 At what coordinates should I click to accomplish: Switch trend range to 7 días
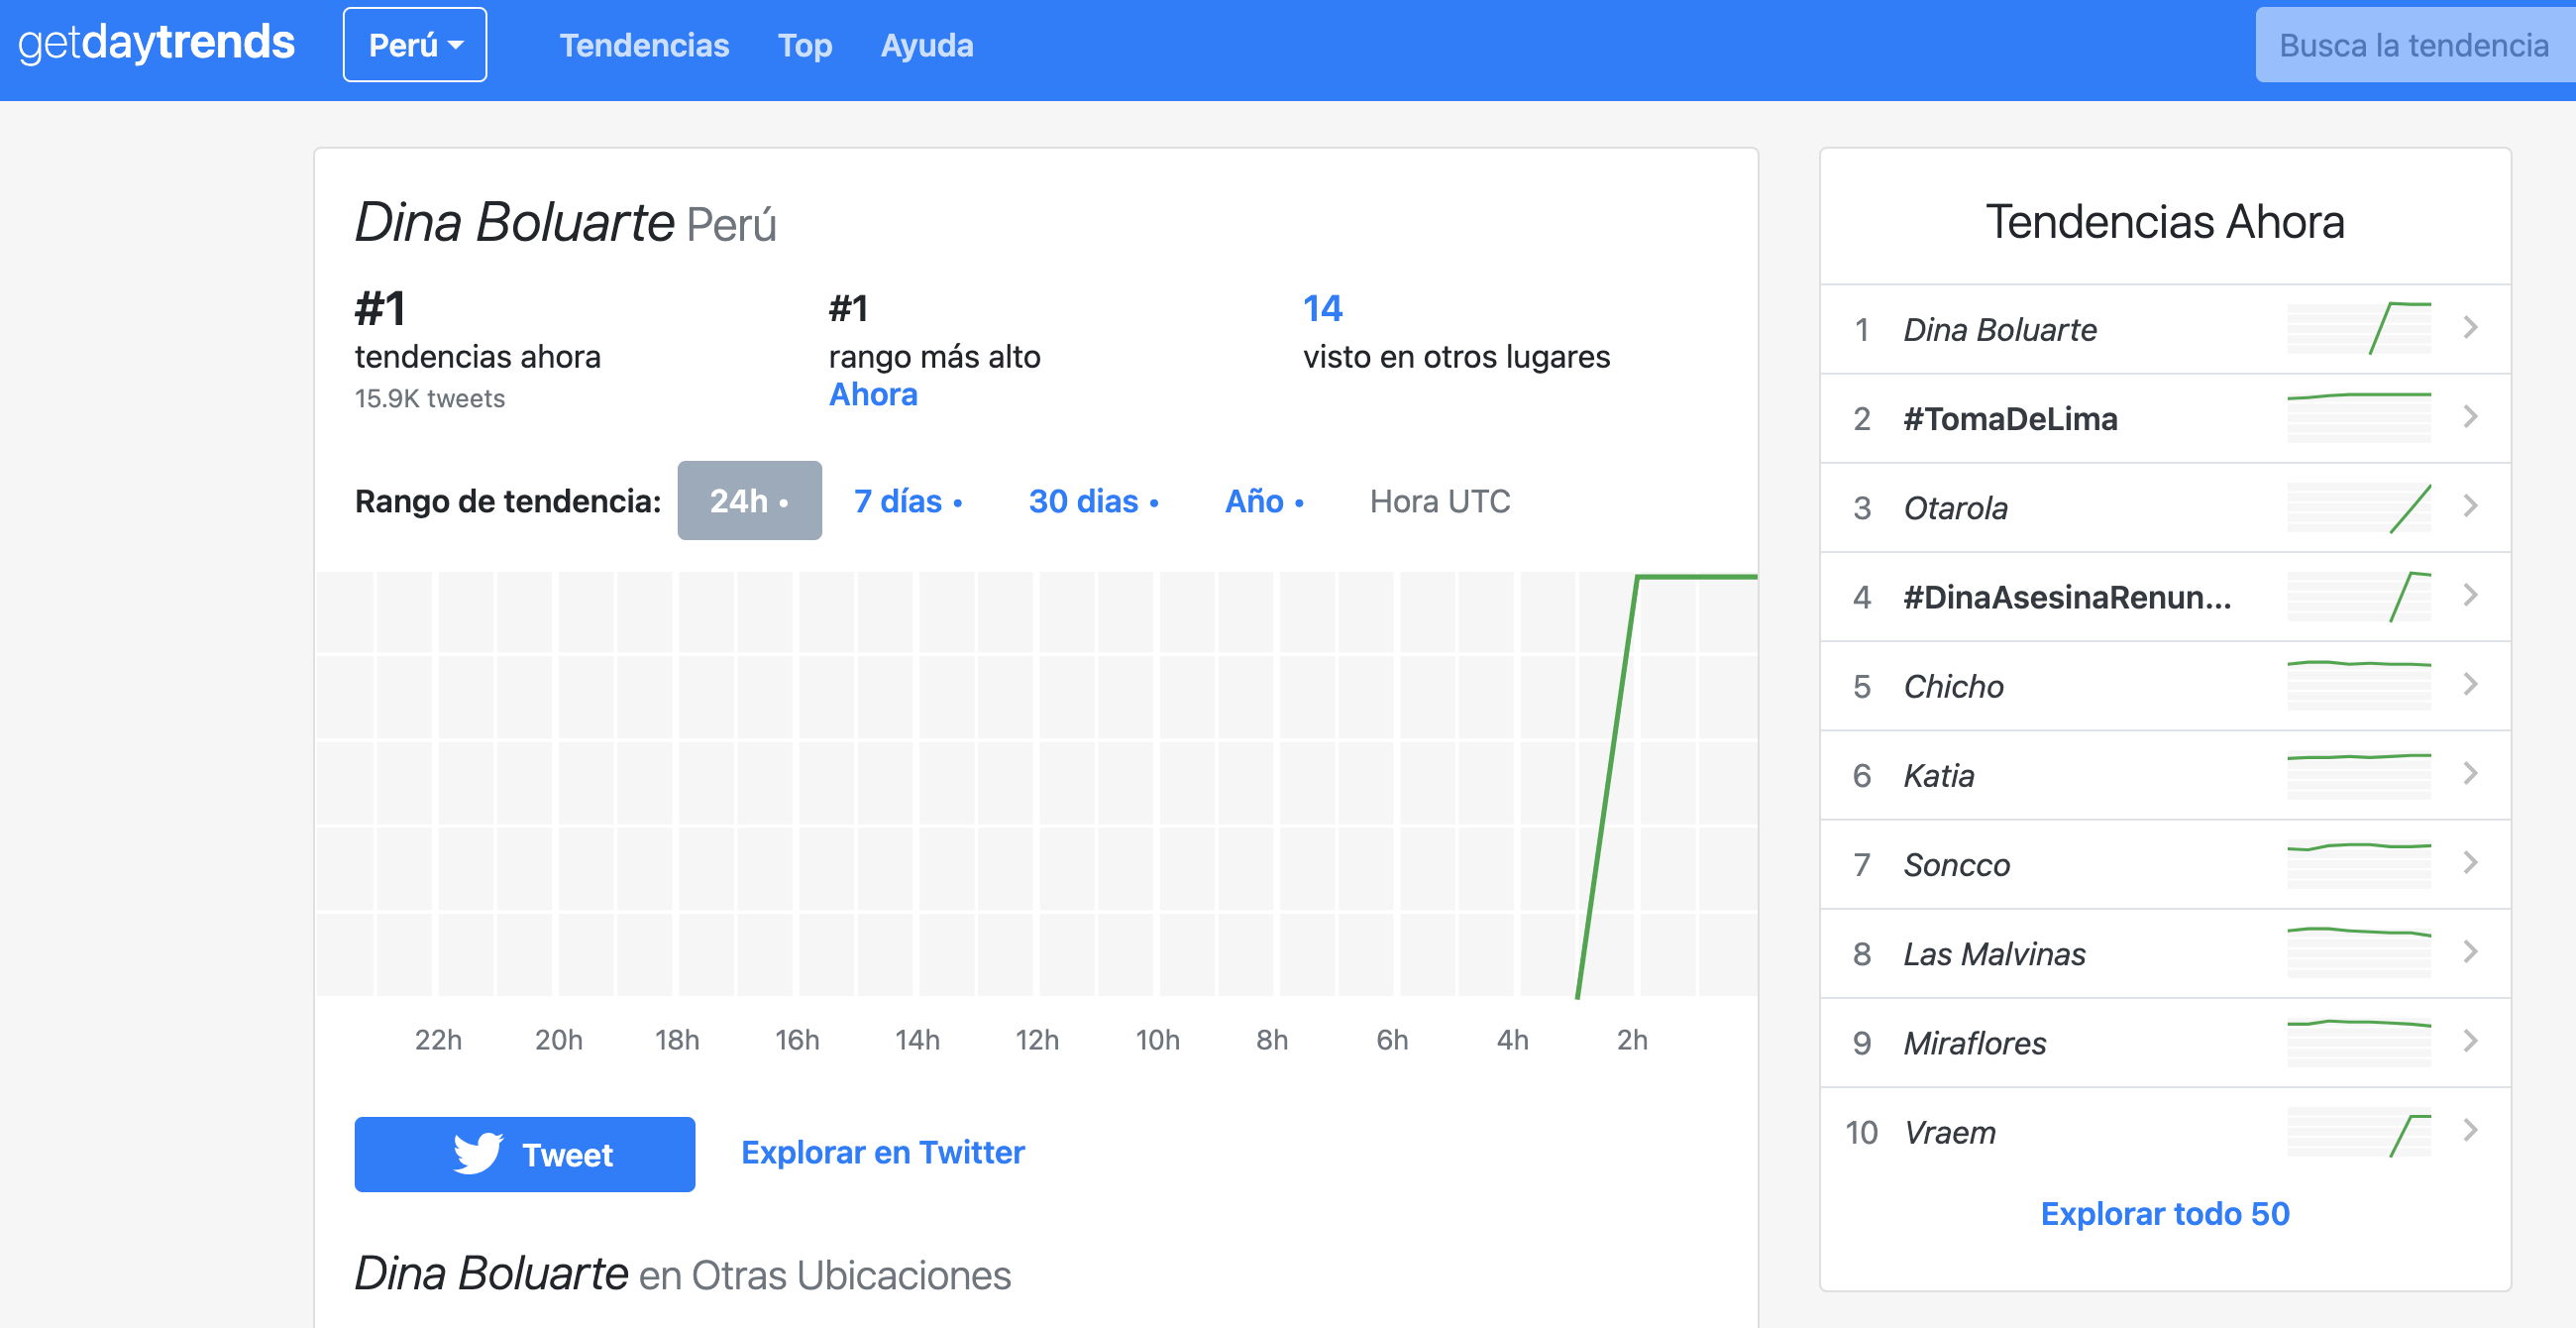pyautogui.click(x=907, y=501)
